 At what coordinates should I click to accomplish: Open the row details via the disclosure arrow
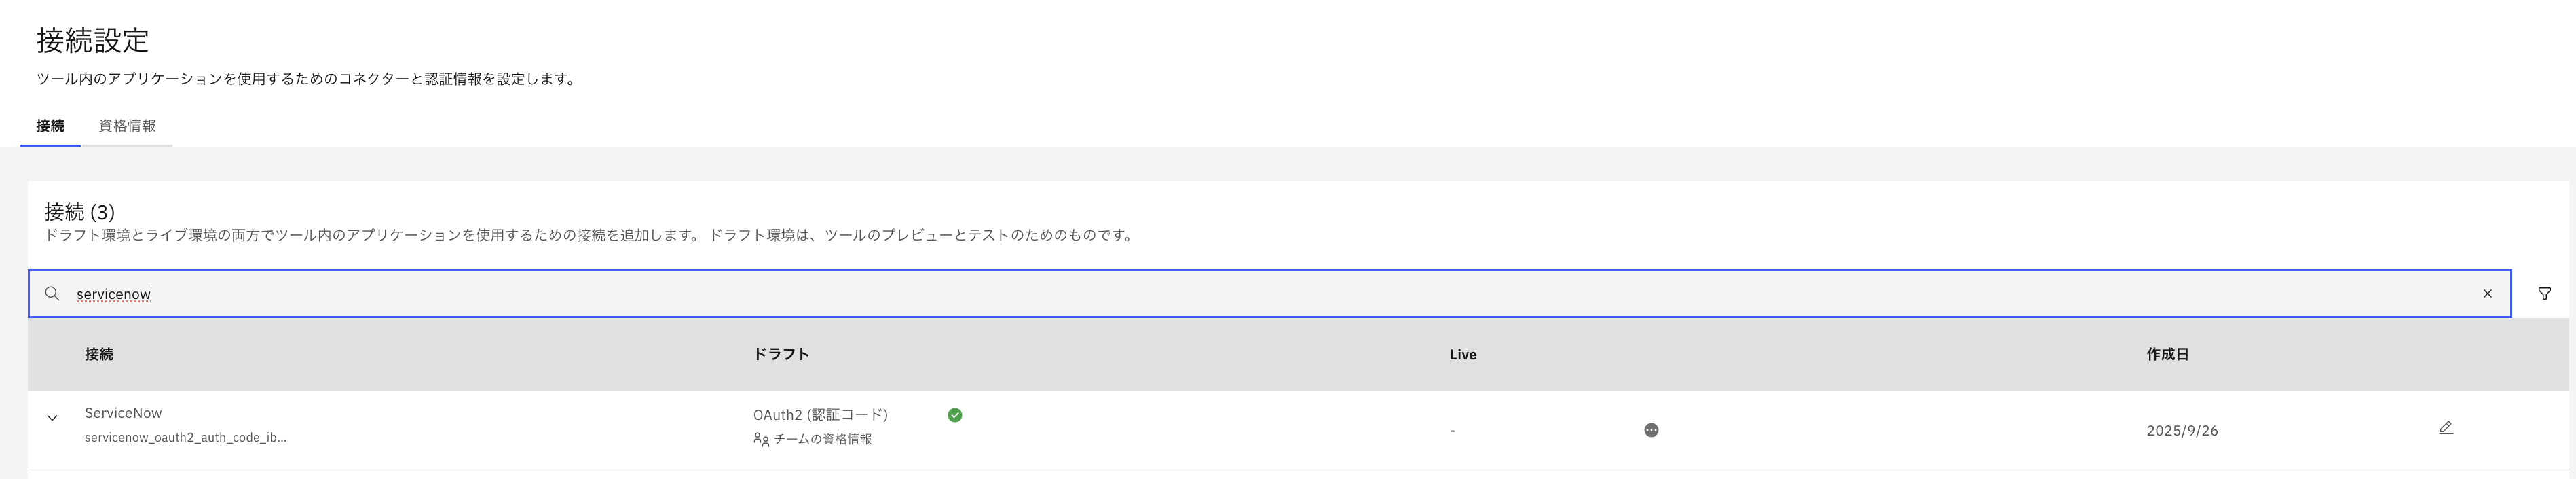(x=51, y=419)
